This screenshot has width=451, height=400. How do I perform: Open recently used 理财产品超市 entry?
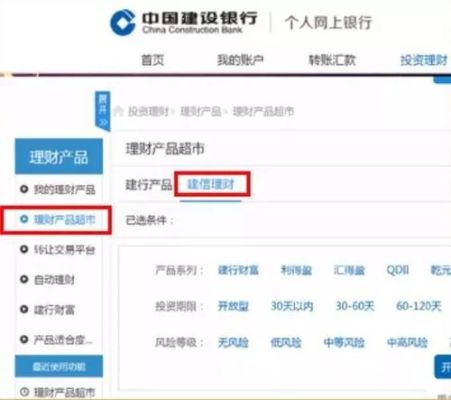(65, 392)
